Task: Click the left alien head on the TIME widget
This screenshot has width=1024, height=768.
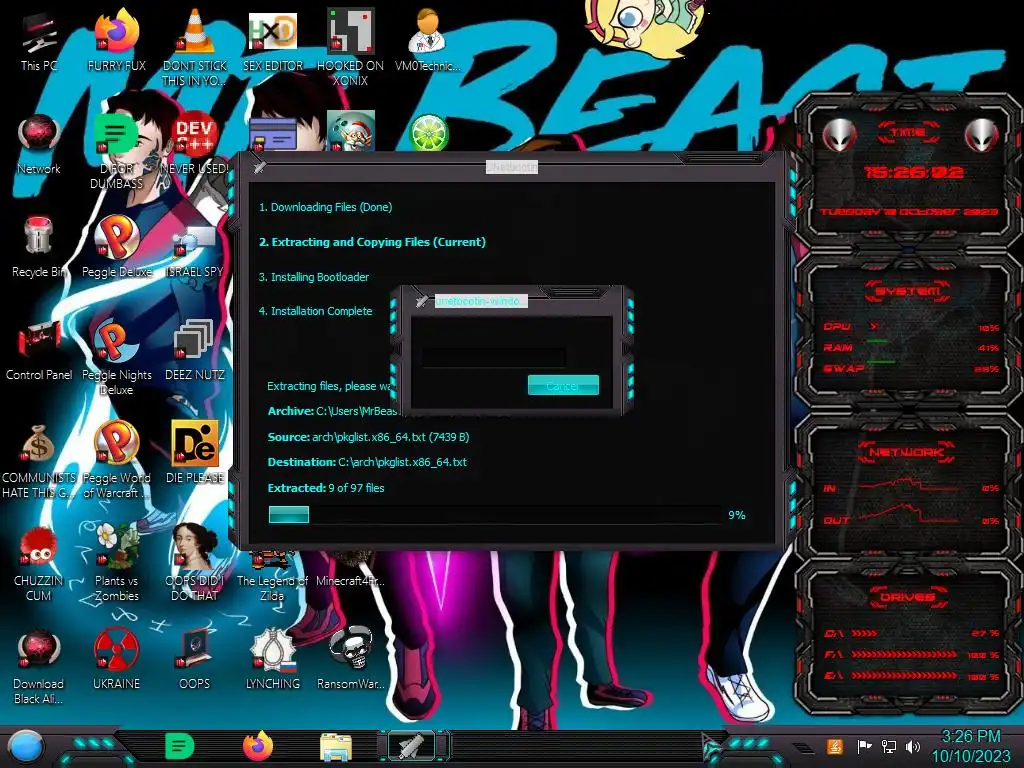Action: (x=839, y=135)
